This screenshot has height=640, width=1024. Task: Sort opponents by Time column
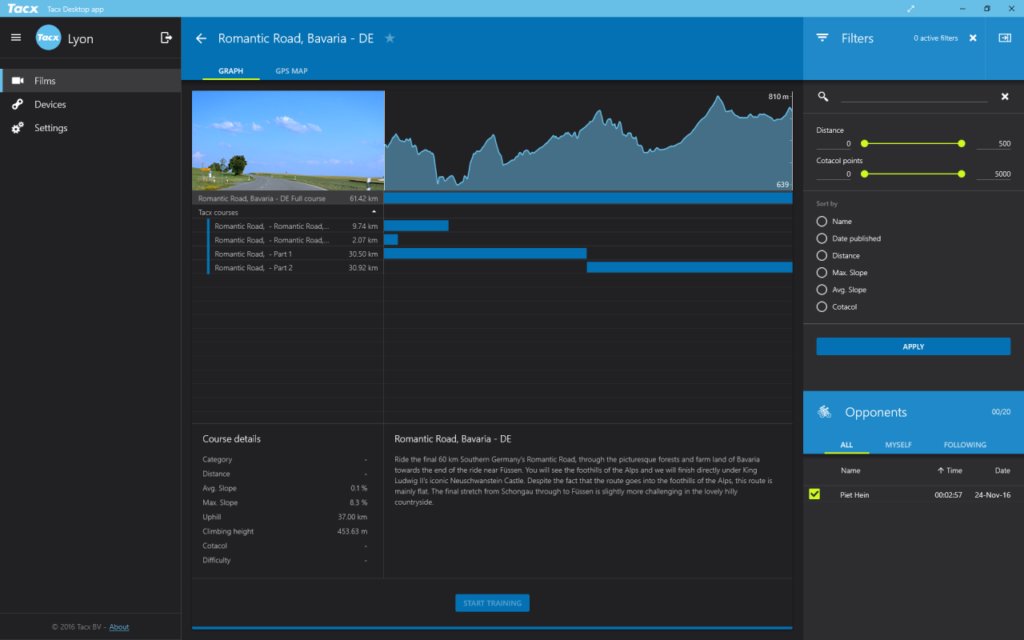950,470
